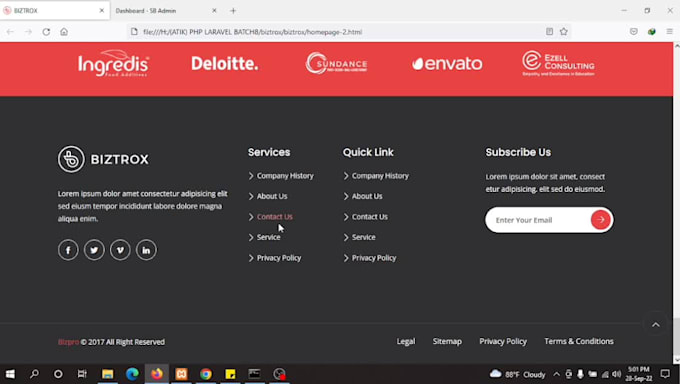Open a new browser tab
680x384 pixels.
[233, 11]
